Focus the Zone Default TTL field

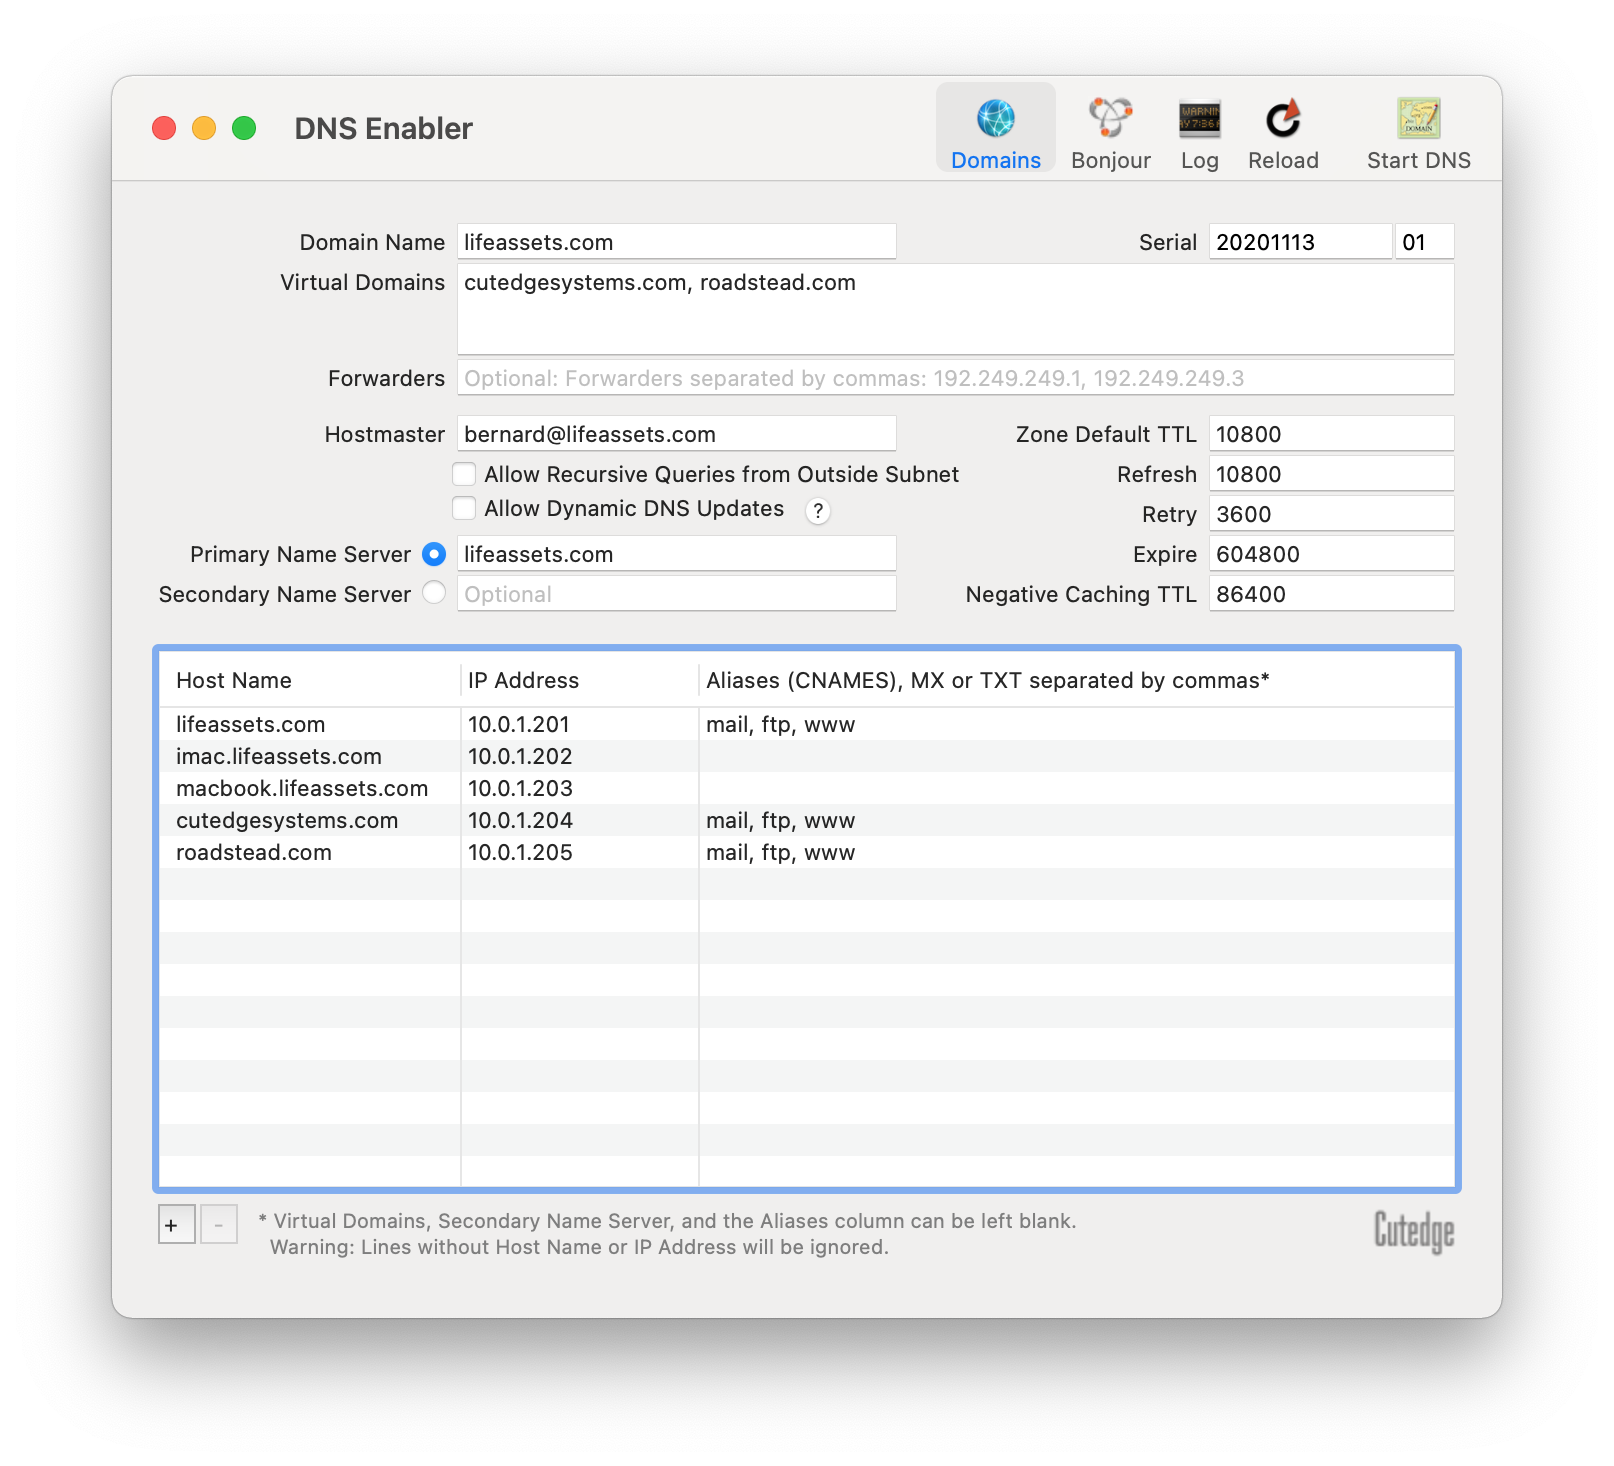click(x=1330, y=434)
